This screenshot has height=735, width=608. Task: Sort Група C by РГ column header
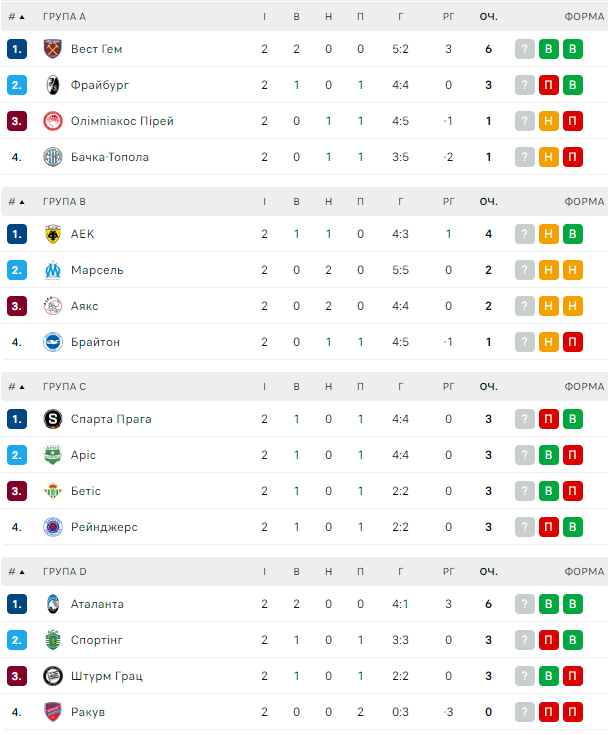pos(448,387)
